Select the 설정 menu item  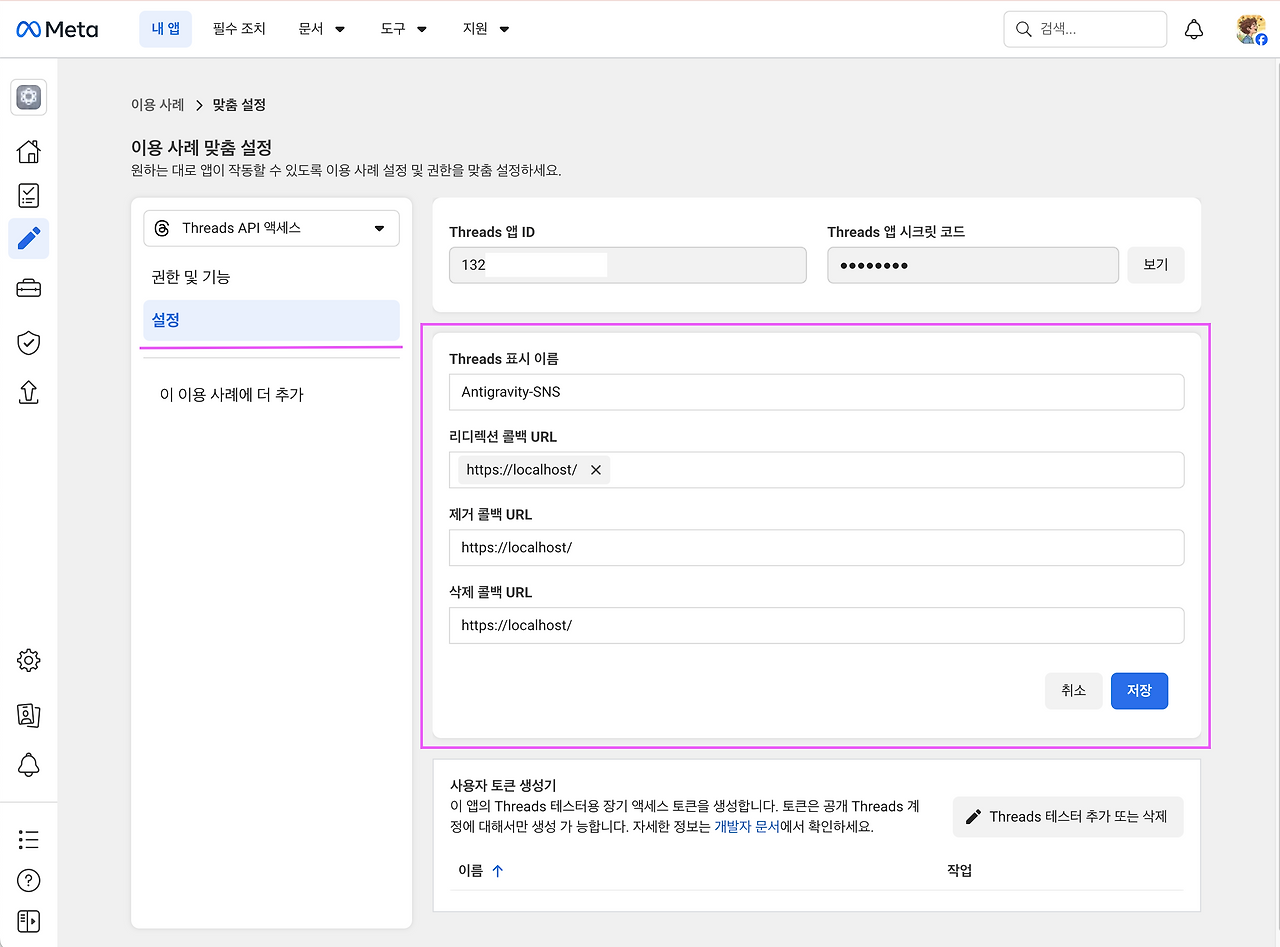pyautogui.click(x=271, y=321)
